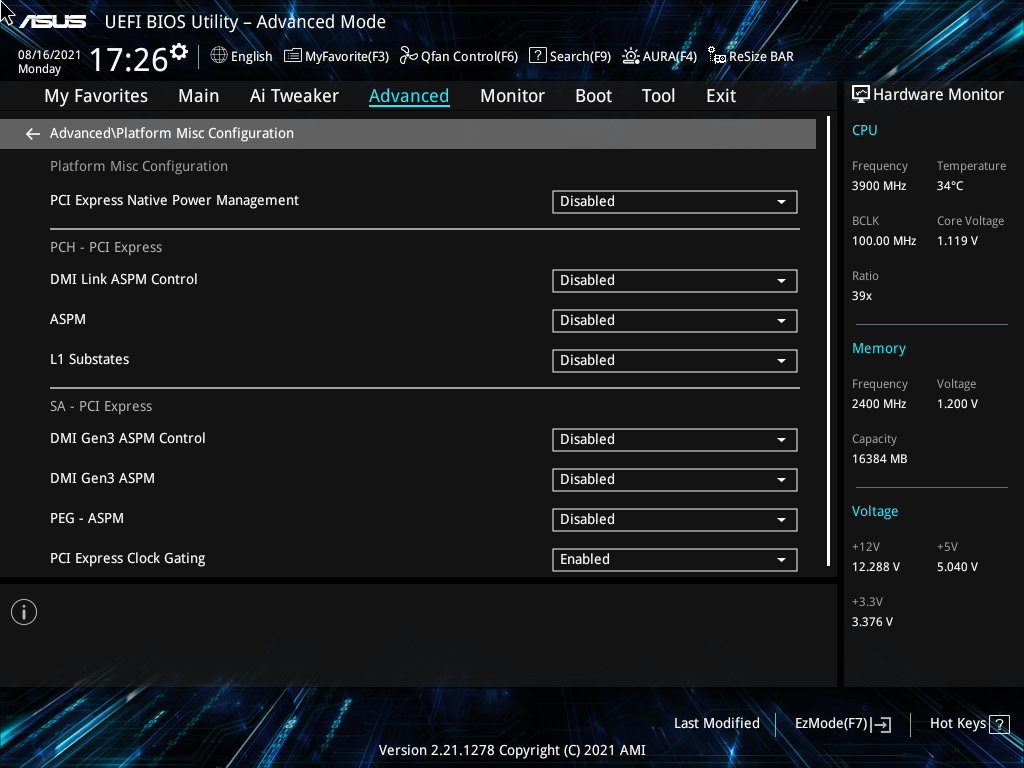Click the Hot Keys label
The image size is (1024, 768).
coord(957,724)
